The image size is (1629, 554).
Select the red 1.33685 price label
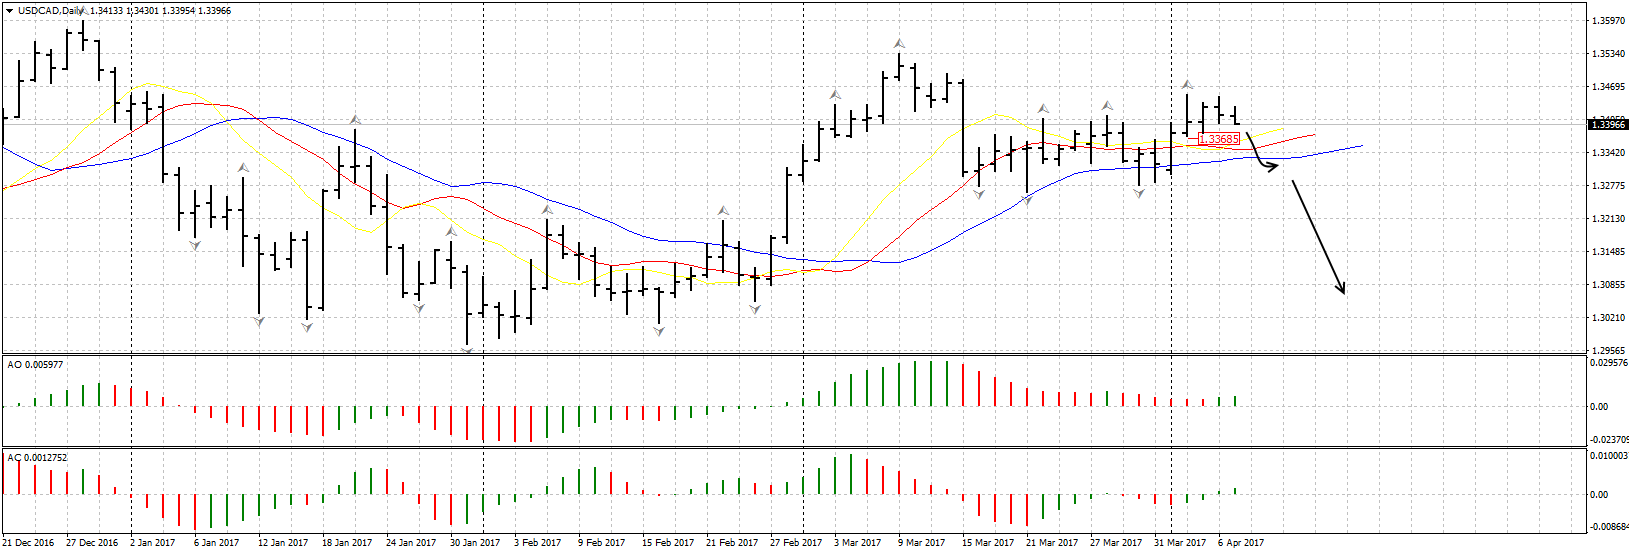[x=1219, y=139]
